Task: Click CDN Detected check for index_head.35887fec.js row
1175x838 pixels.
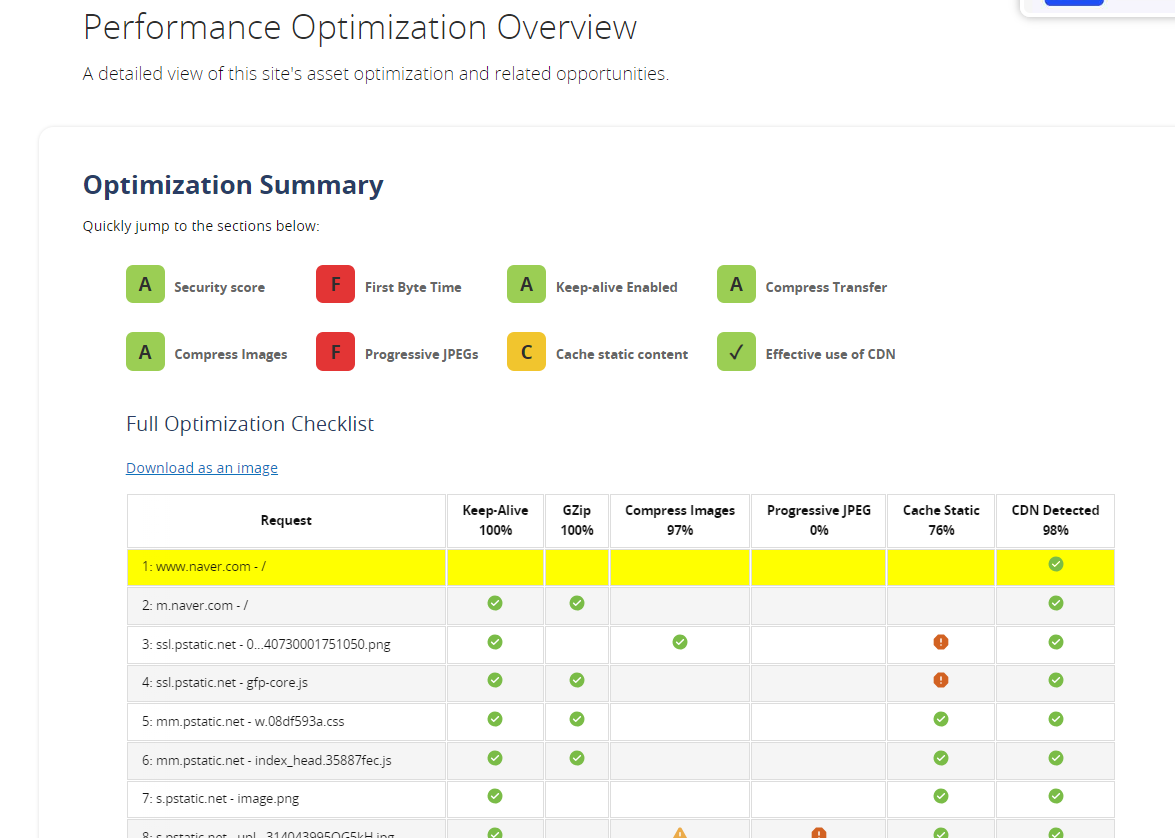Action: point(1056,759)
